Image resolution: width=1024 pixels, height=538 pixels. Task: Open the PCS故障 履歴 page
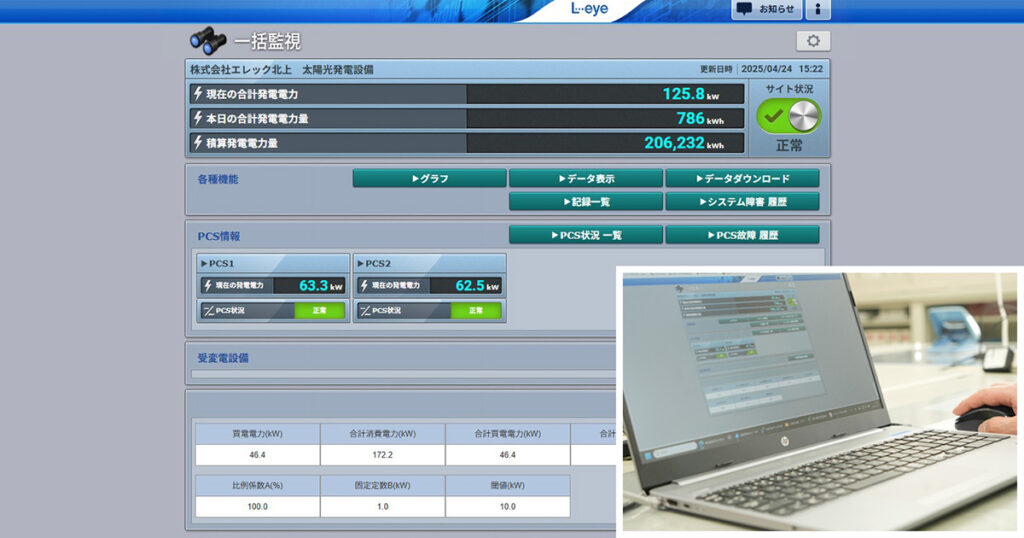pos(741,235)
